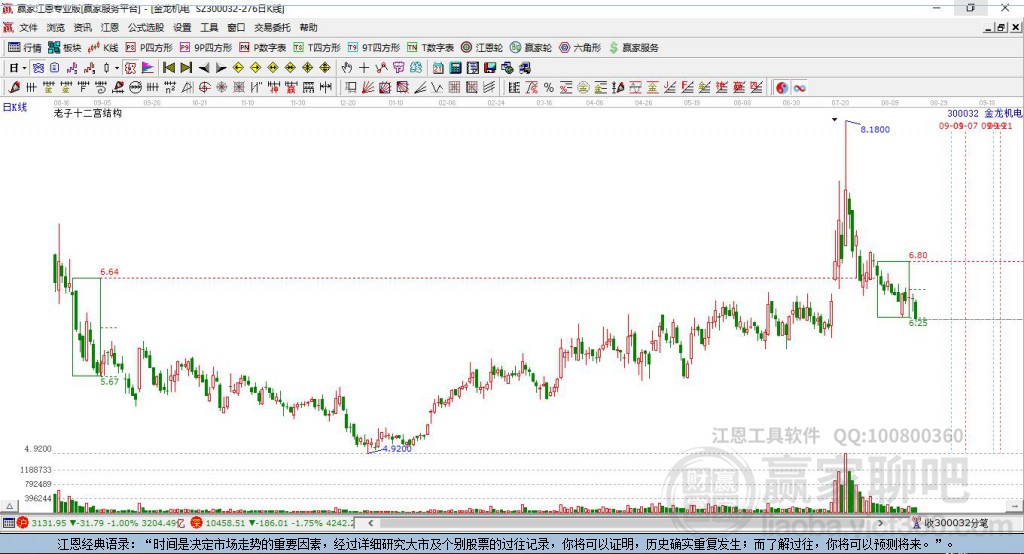Open the 江恩 menu
Image resolution: width=1024 pixels, height=554 pixels.
click(x=110, y=27)
